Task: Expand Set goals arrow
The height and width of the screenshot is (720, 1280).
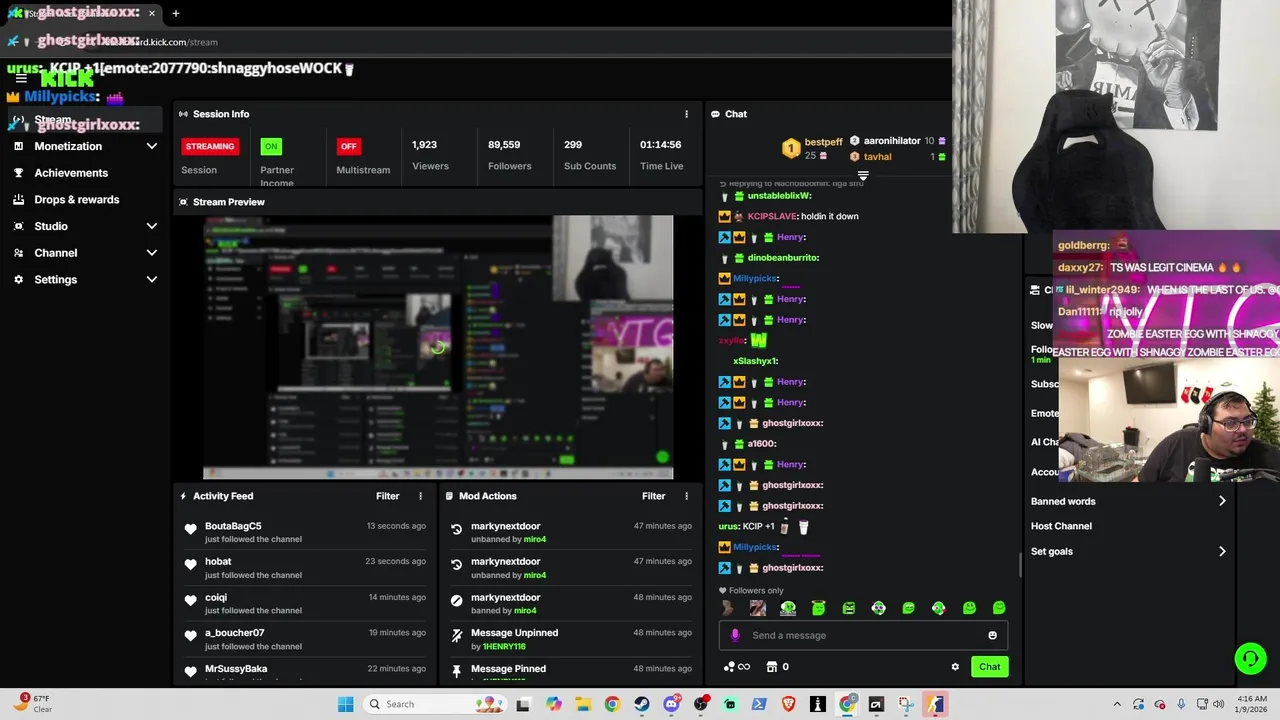Action: 1221,551
